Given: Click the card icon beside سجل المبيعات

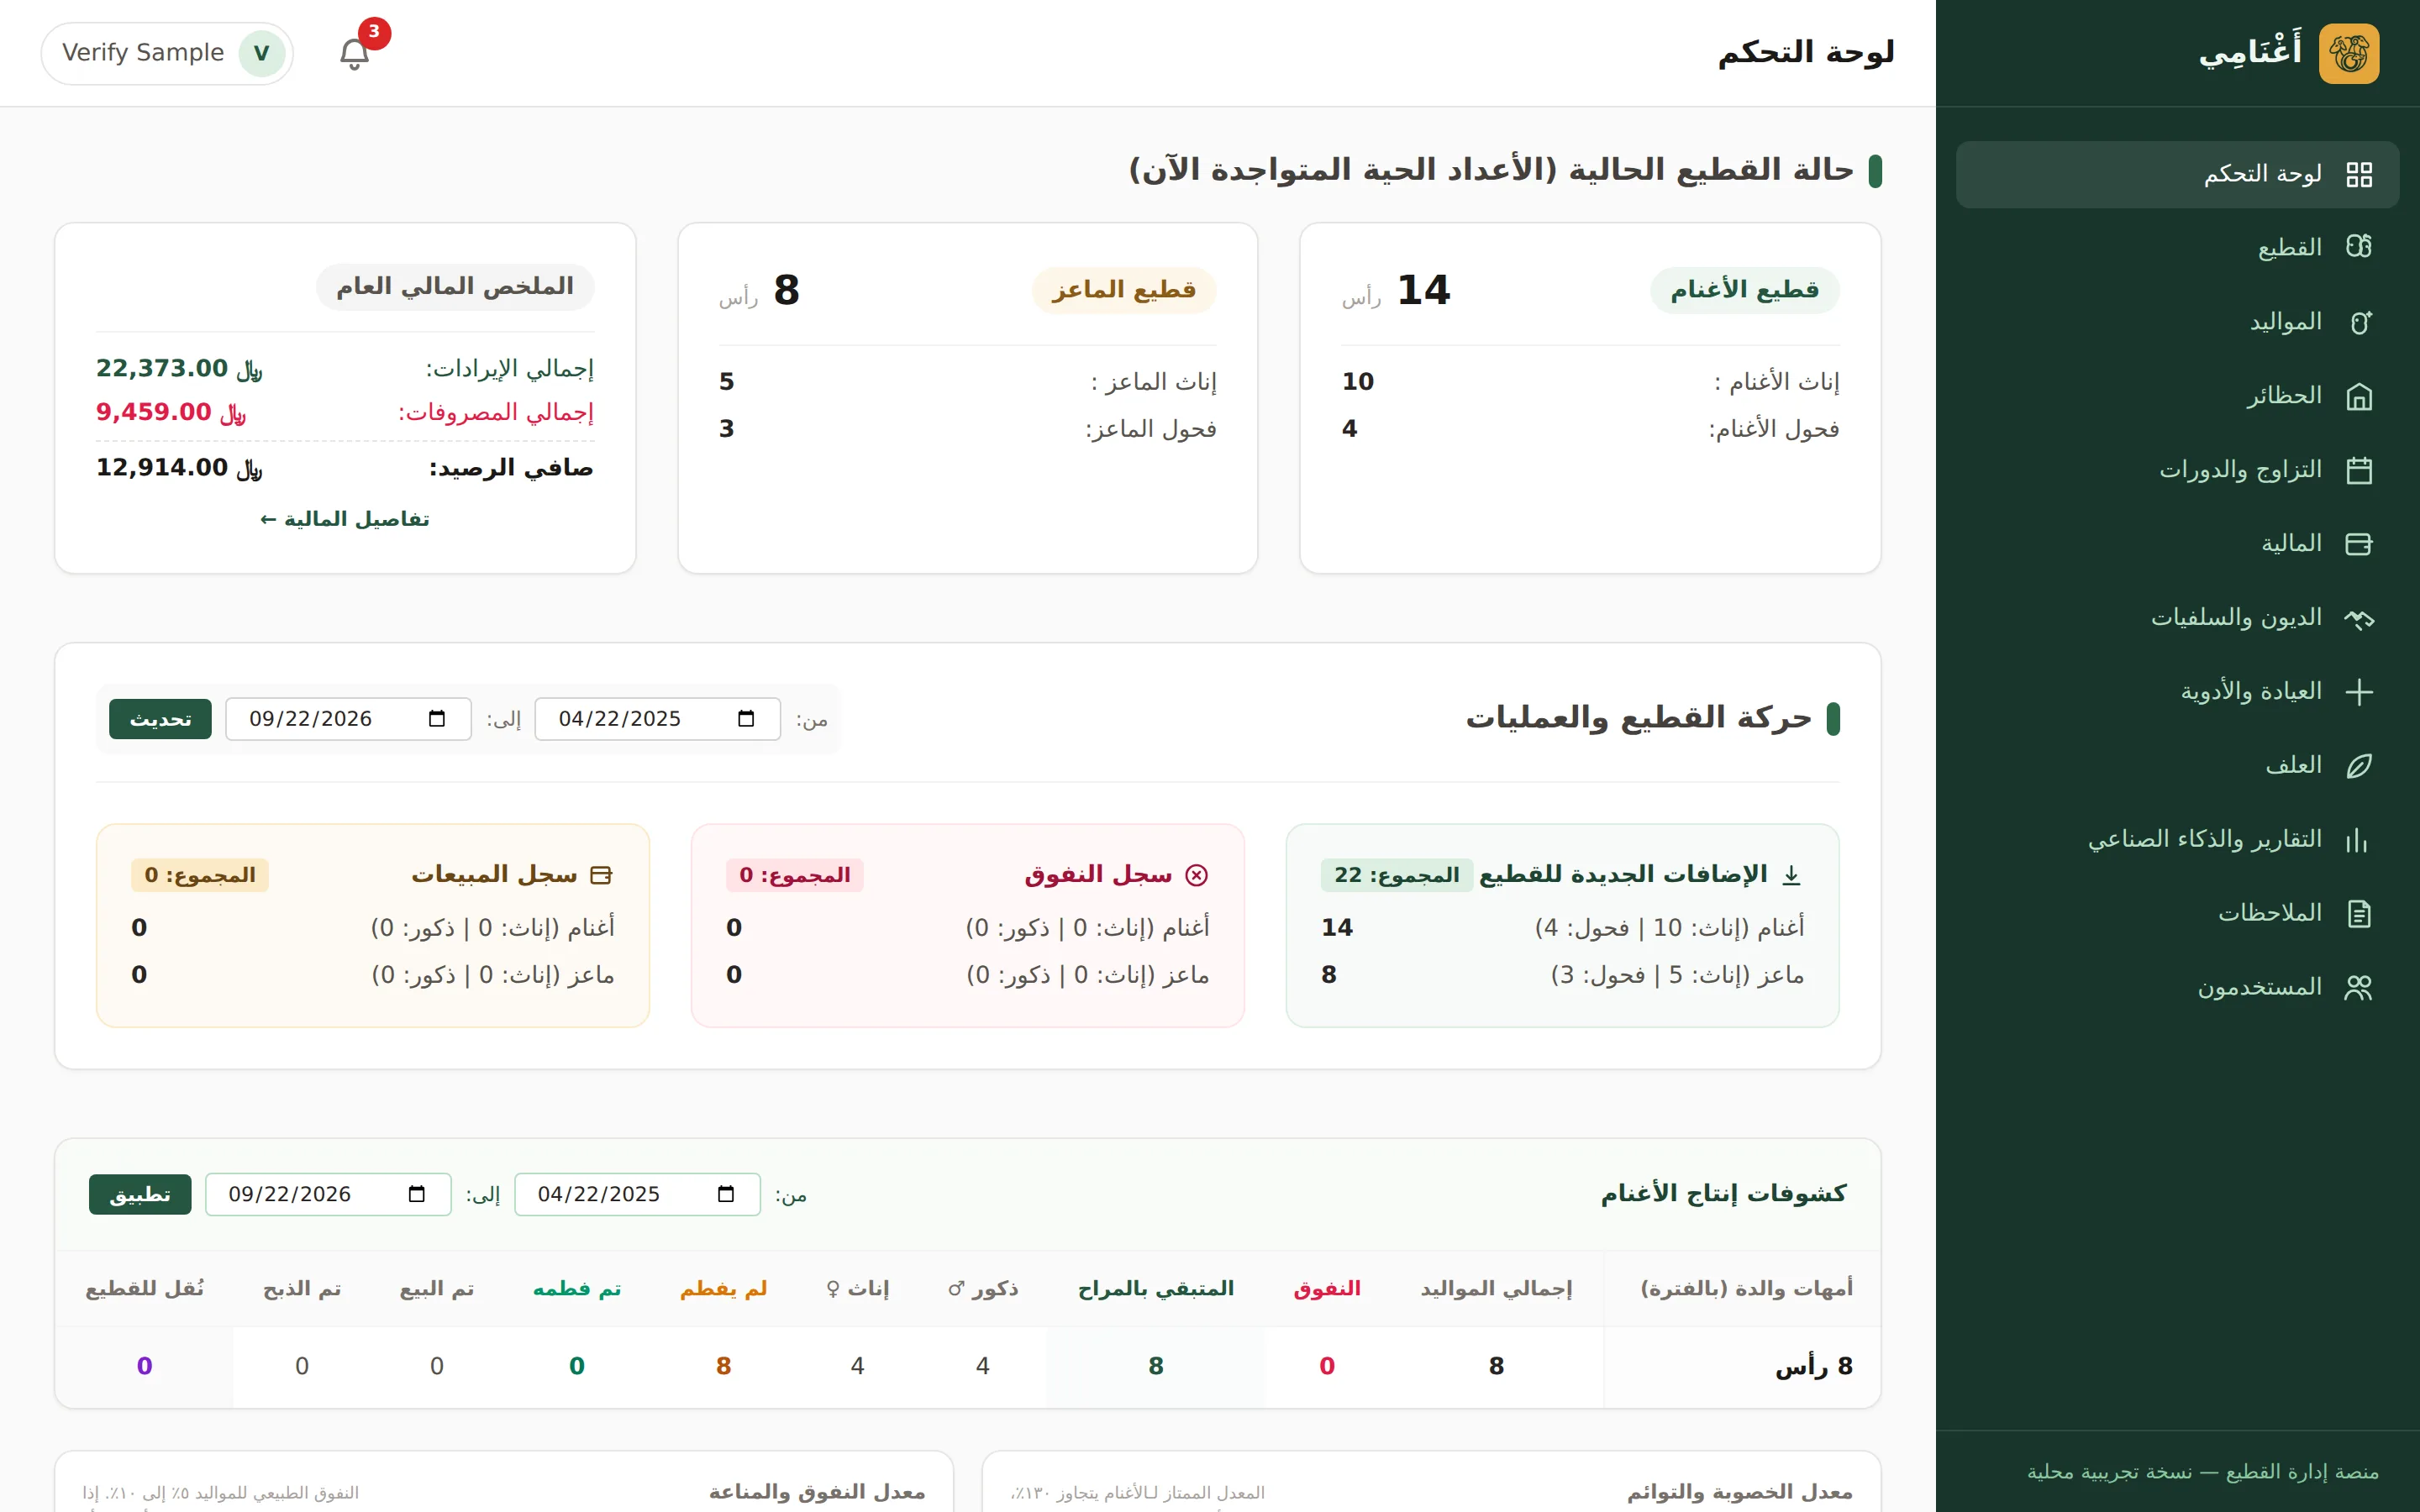Looking at the screenshot, I should pyautogui.click(x=601, y=875).
